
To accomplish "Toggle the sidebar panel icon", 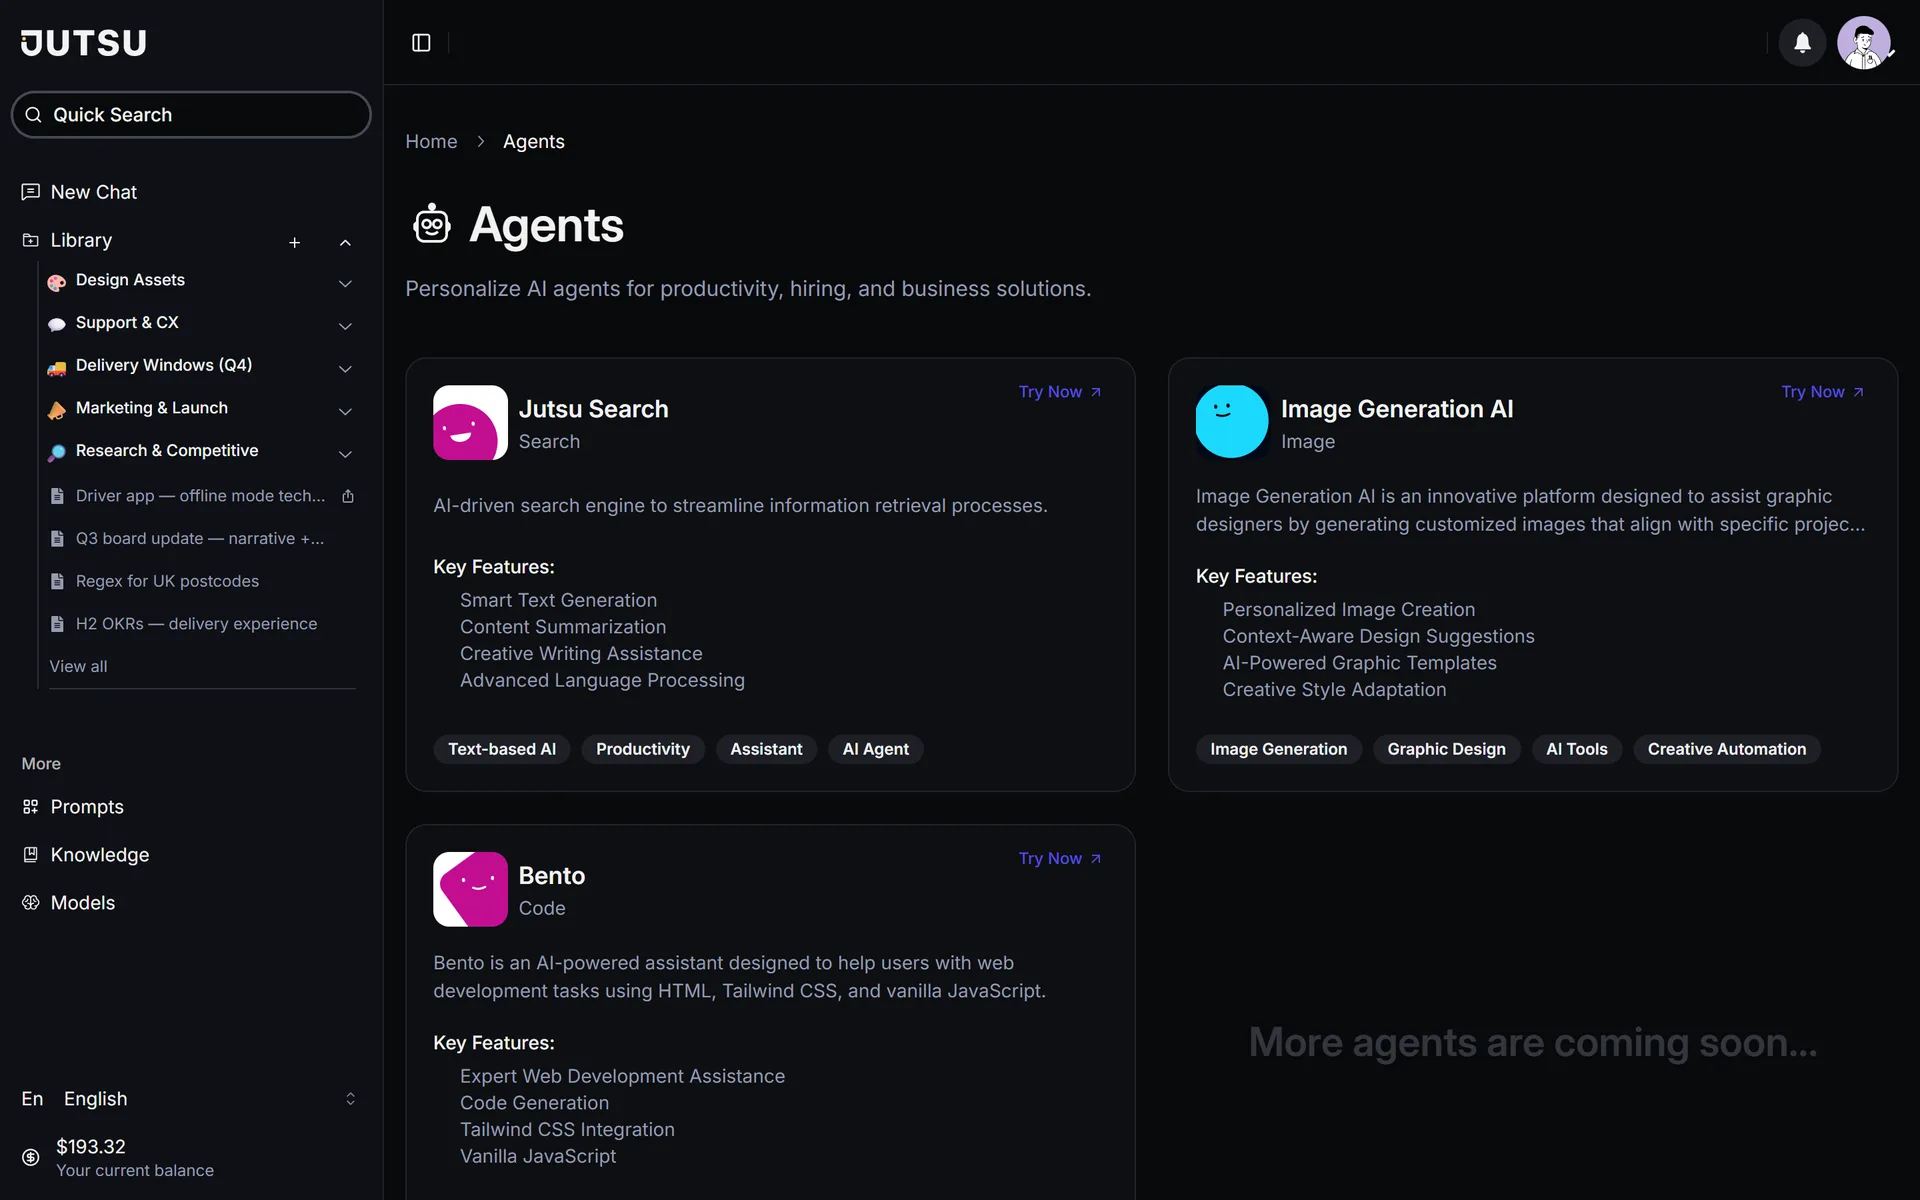I will click(x=421, y=43).
